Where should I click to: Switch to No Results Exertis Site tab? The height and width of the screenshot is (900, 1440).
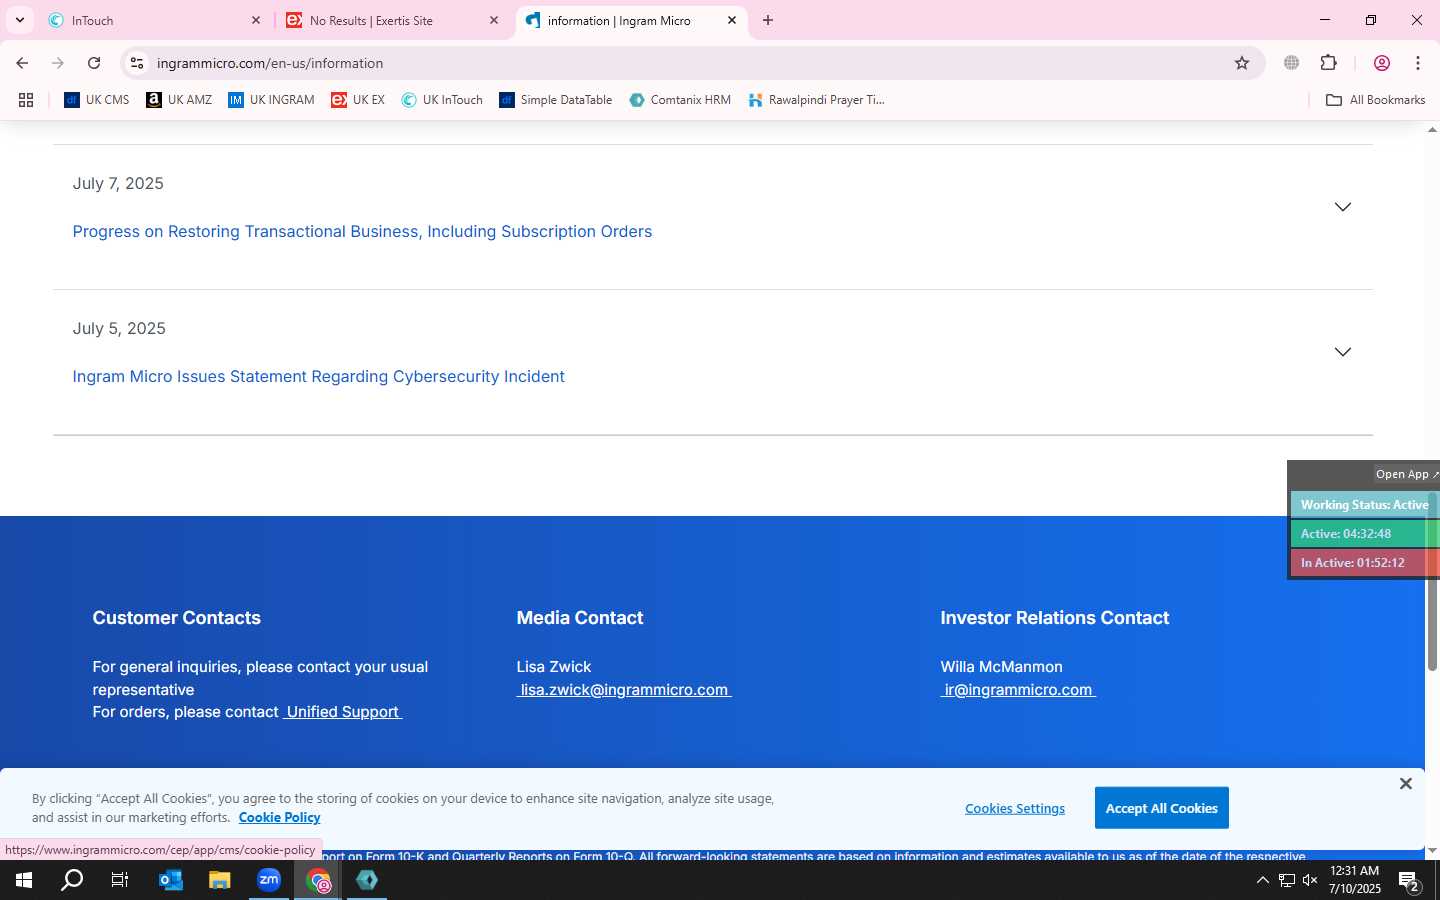point(394,20)
